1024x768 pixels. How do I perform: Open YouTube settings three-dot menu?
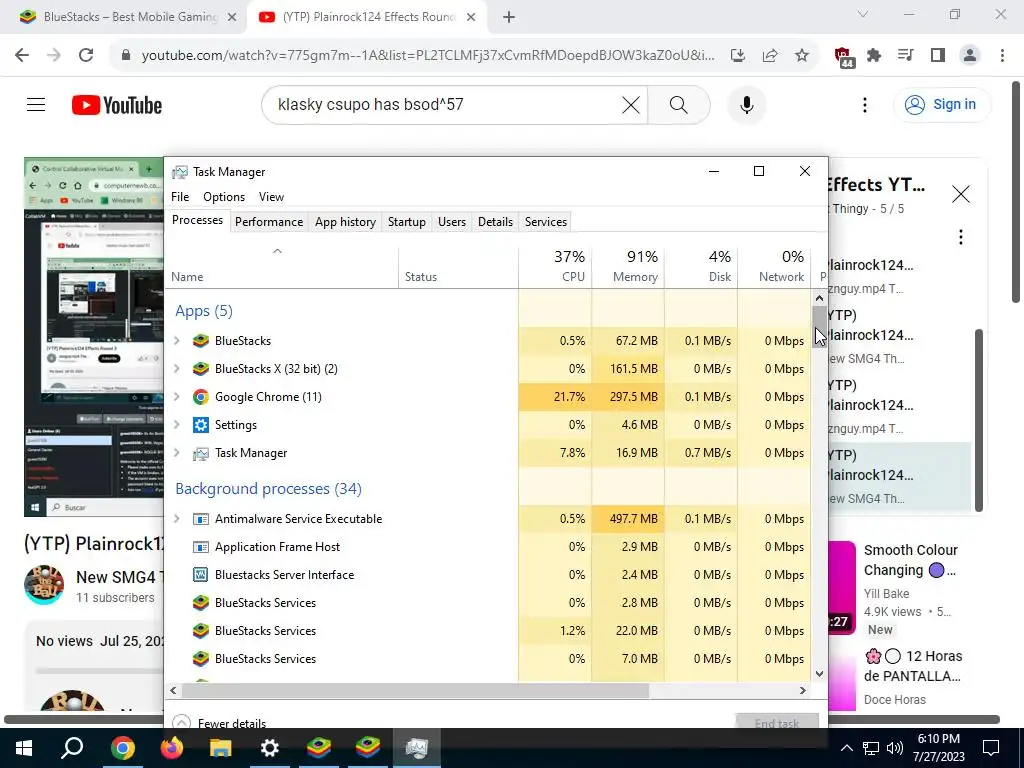click(865, 104)
